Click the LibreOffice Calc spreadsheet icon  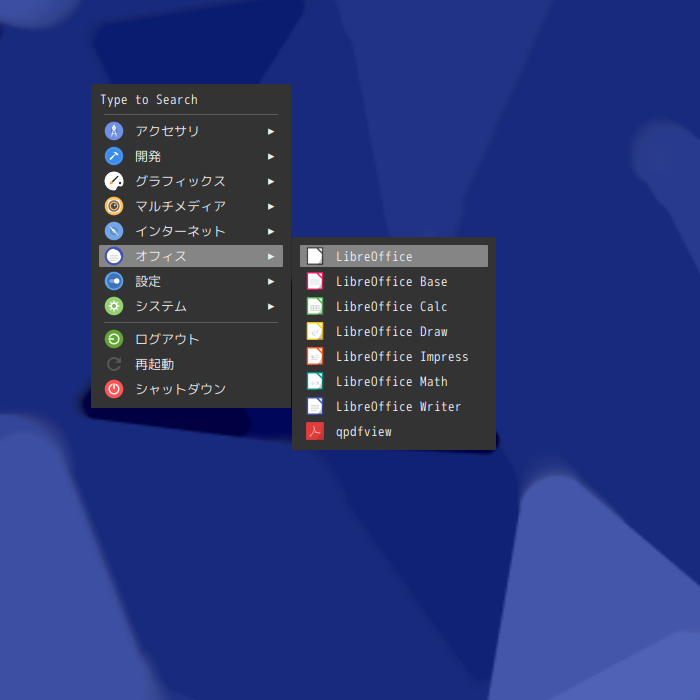tap(315, 306)
